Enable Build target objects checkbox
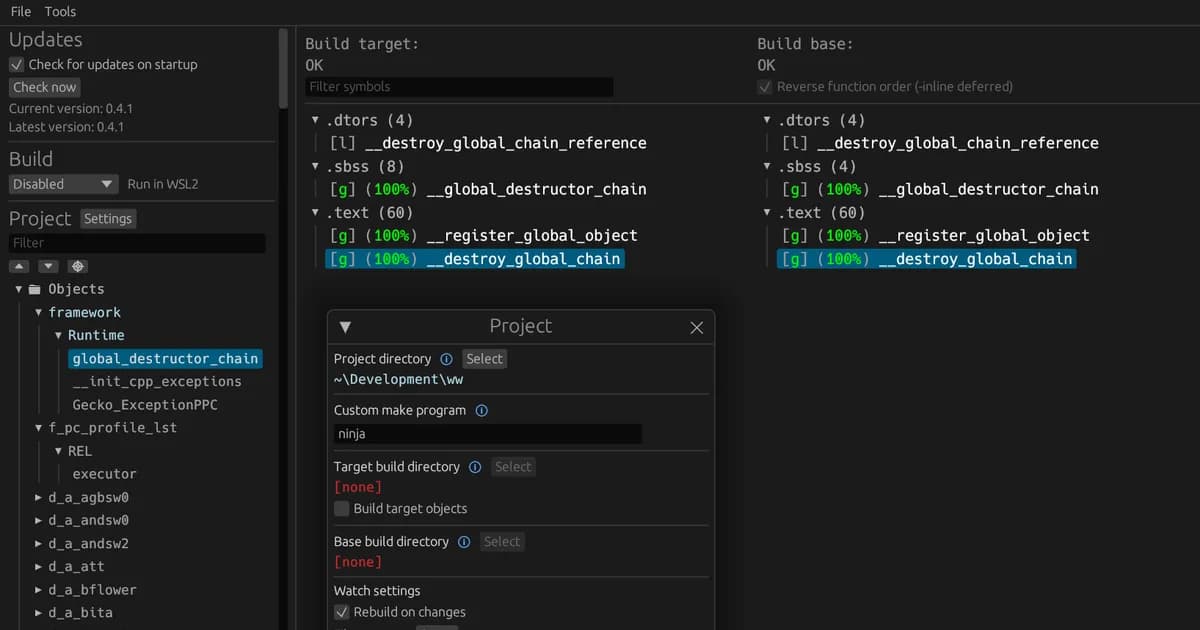 (342, 509)
